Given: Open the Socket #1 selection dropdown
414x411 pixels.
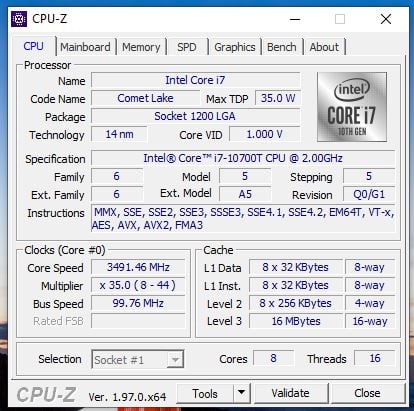Looking at the screenshot, I should click(137, 359).
